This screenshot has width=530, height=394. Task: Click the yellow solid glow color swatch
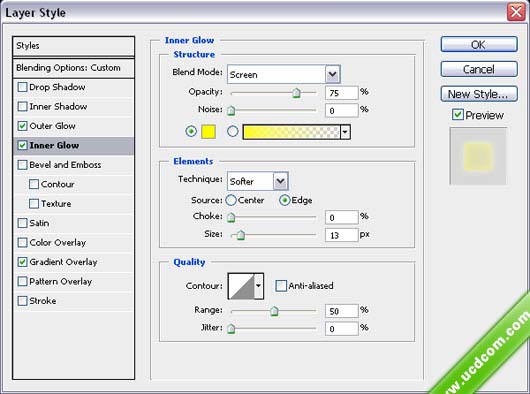click(x=208, y=131)
